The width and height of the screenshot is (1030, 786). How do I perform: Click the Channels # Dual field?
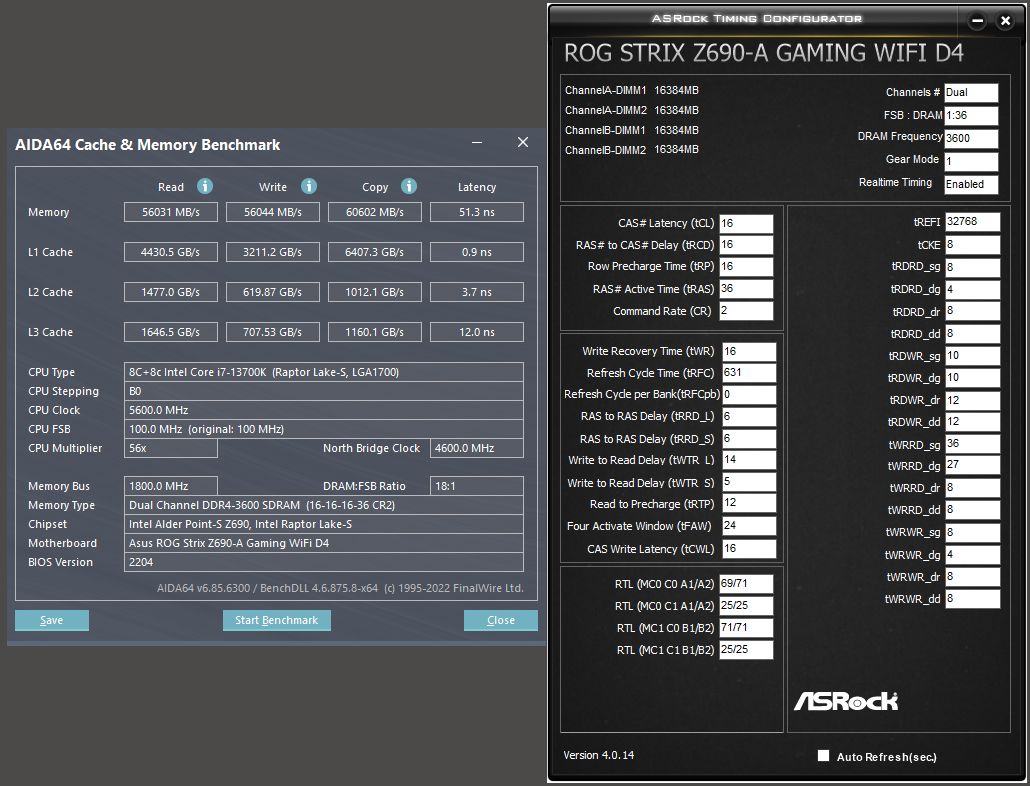tap(972, 93)
